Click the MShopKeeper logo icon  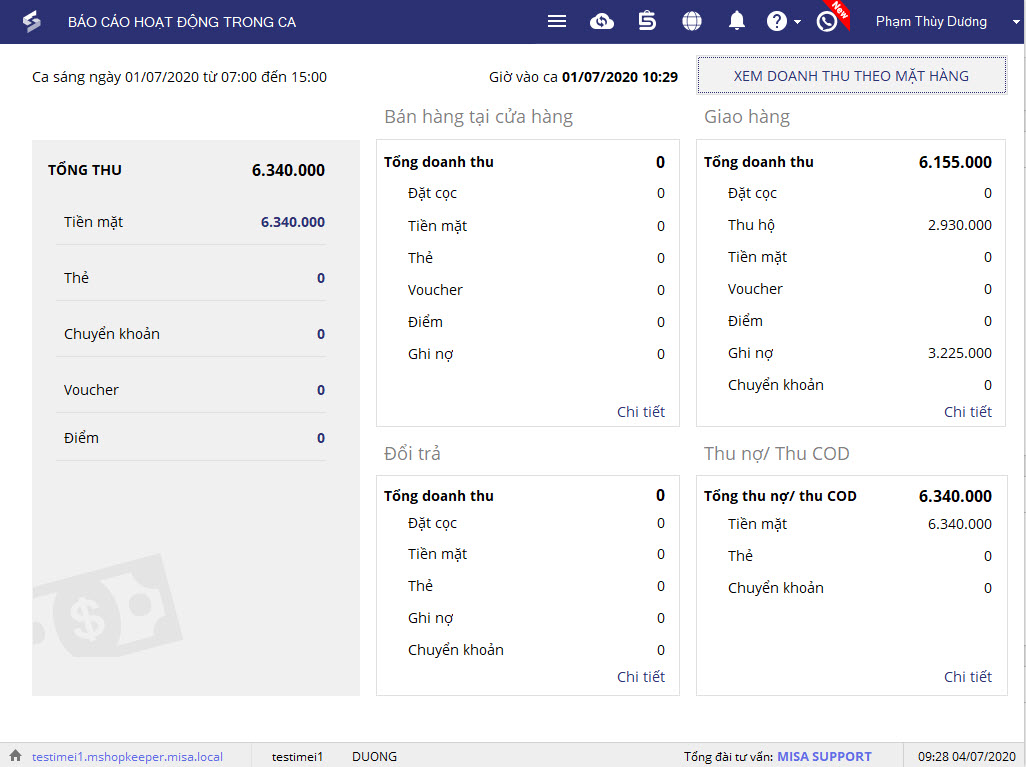point(31,22)
